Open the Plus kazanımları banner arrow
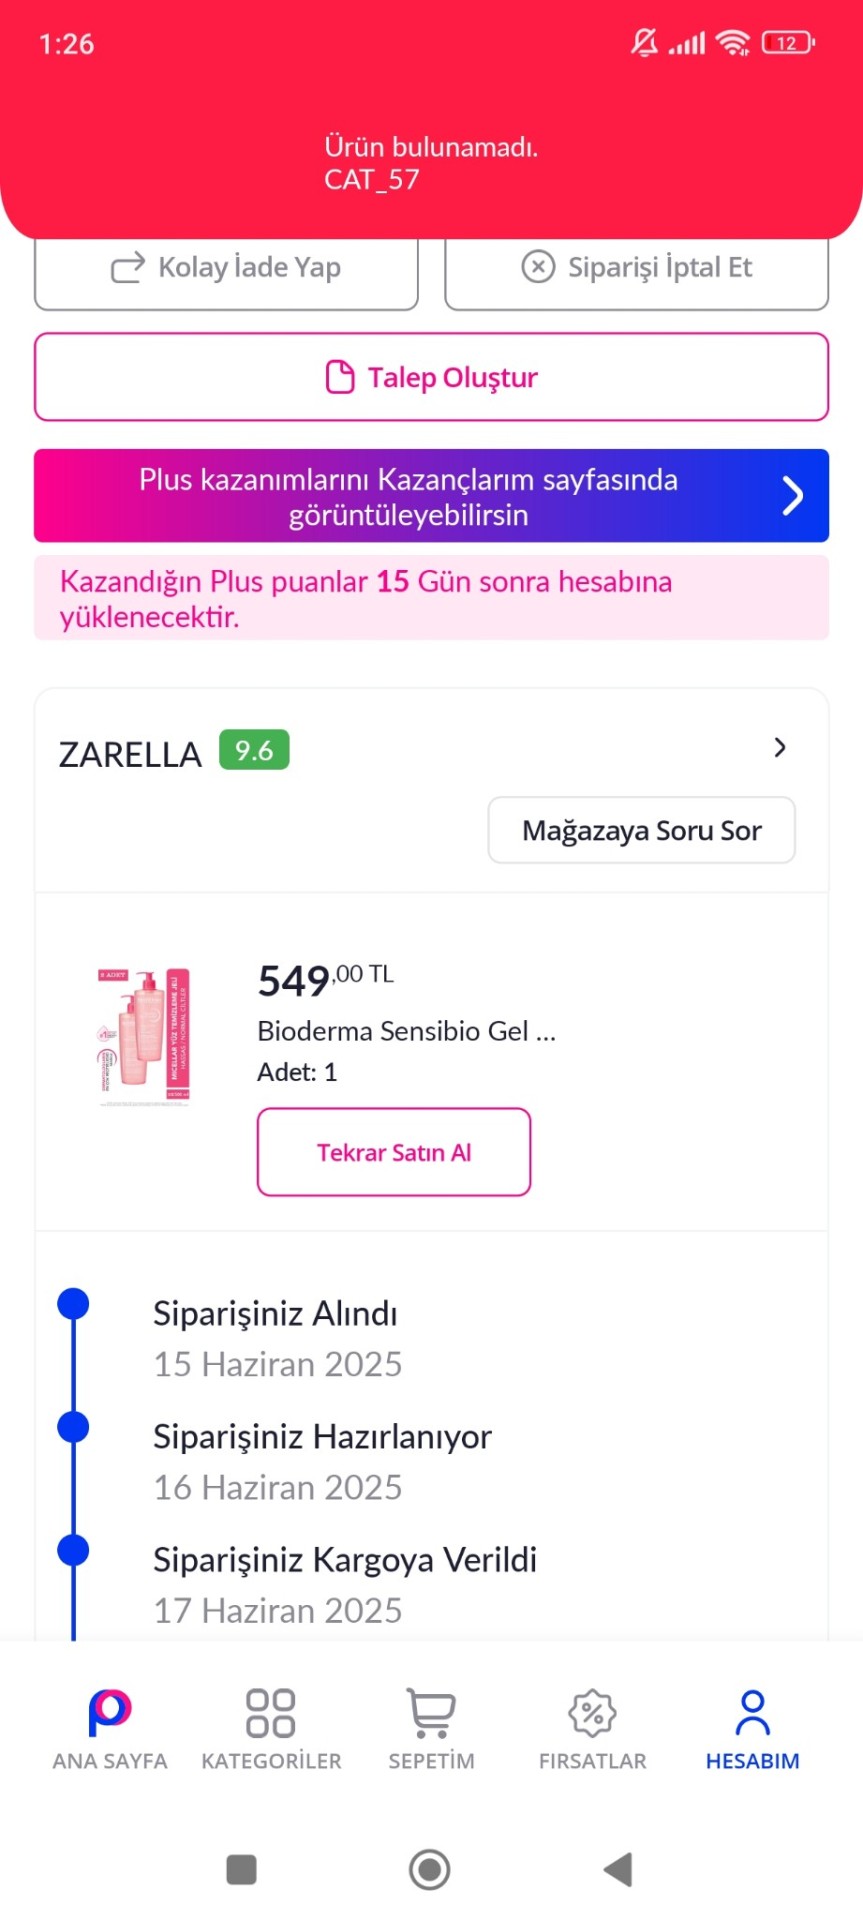 pyautogui.click(x=793, y=496)
